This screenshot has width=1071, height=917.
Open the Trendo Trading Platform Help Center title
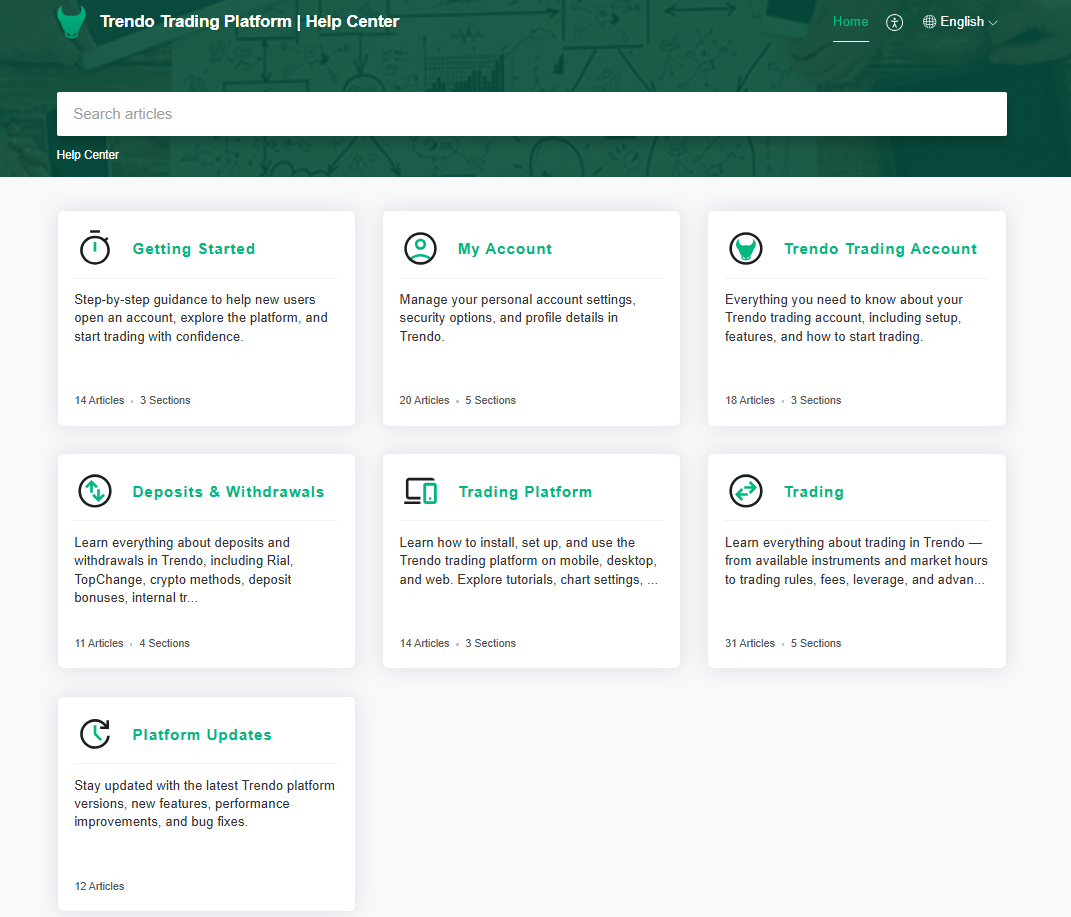249,22
